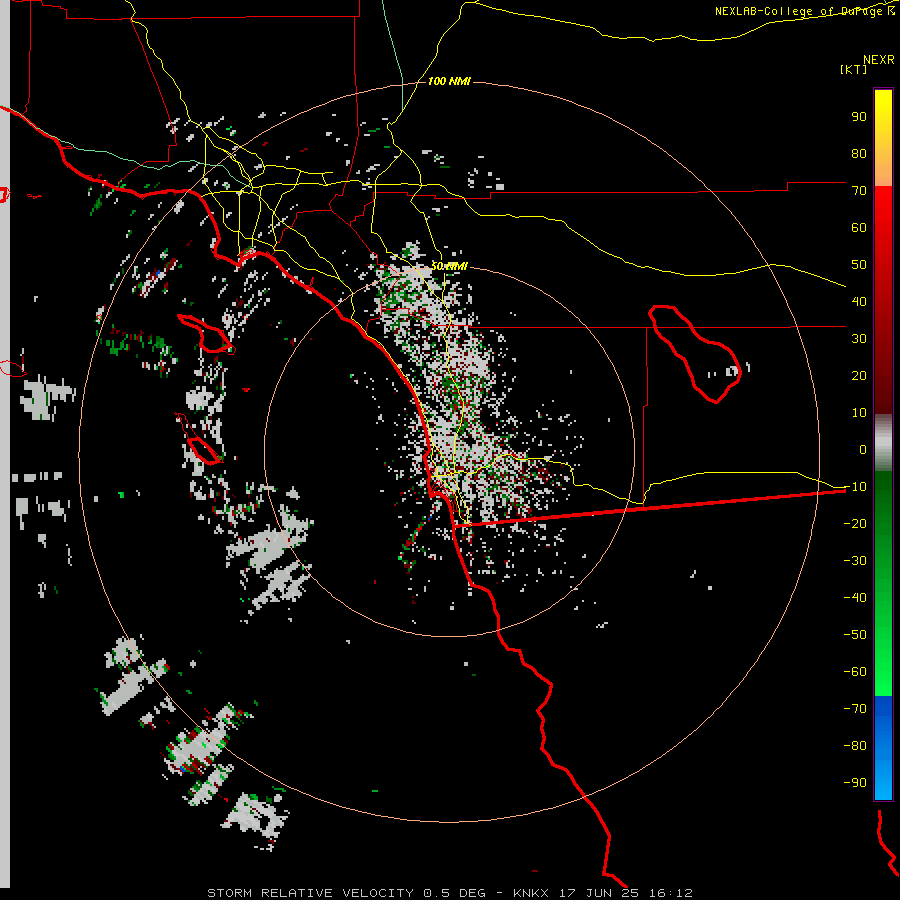Viewport: 900px width, 900px height.
Task: Click the -60 knot scale value
Action: pyautogui.click(x=855, y=672)
